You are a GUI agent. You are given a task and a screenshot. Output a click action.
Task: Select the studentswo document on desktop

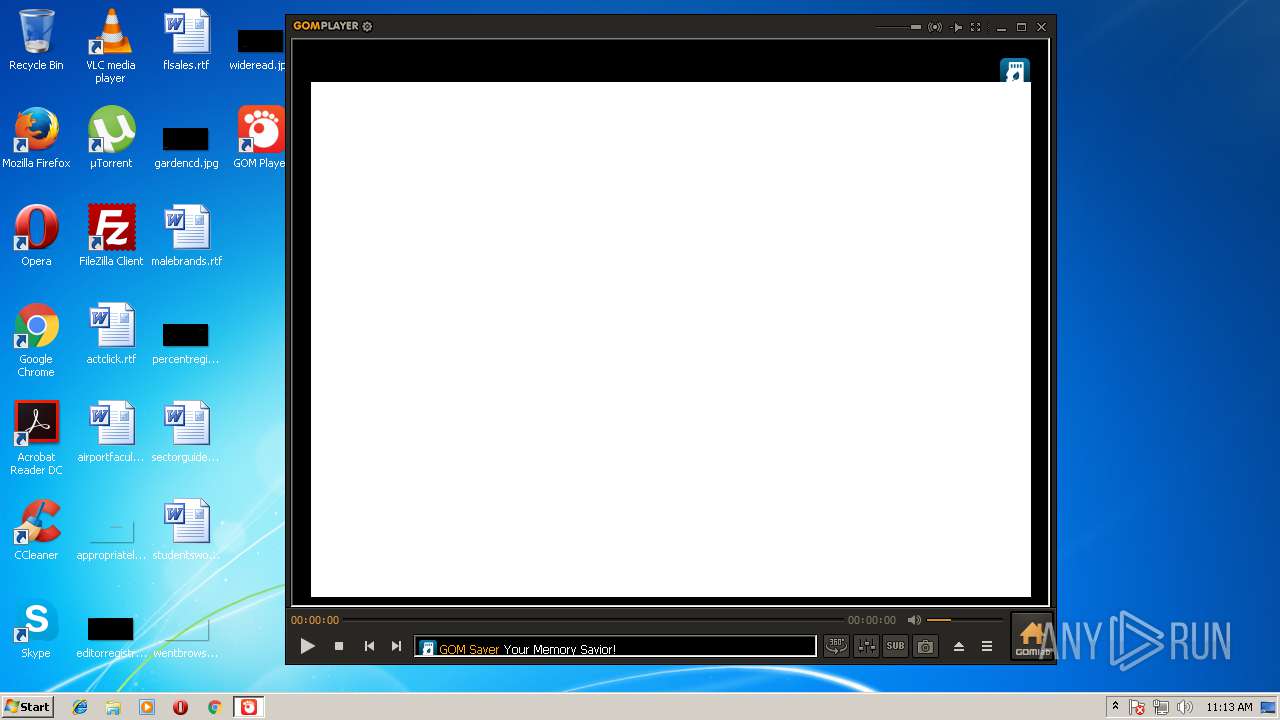point(186,530)
